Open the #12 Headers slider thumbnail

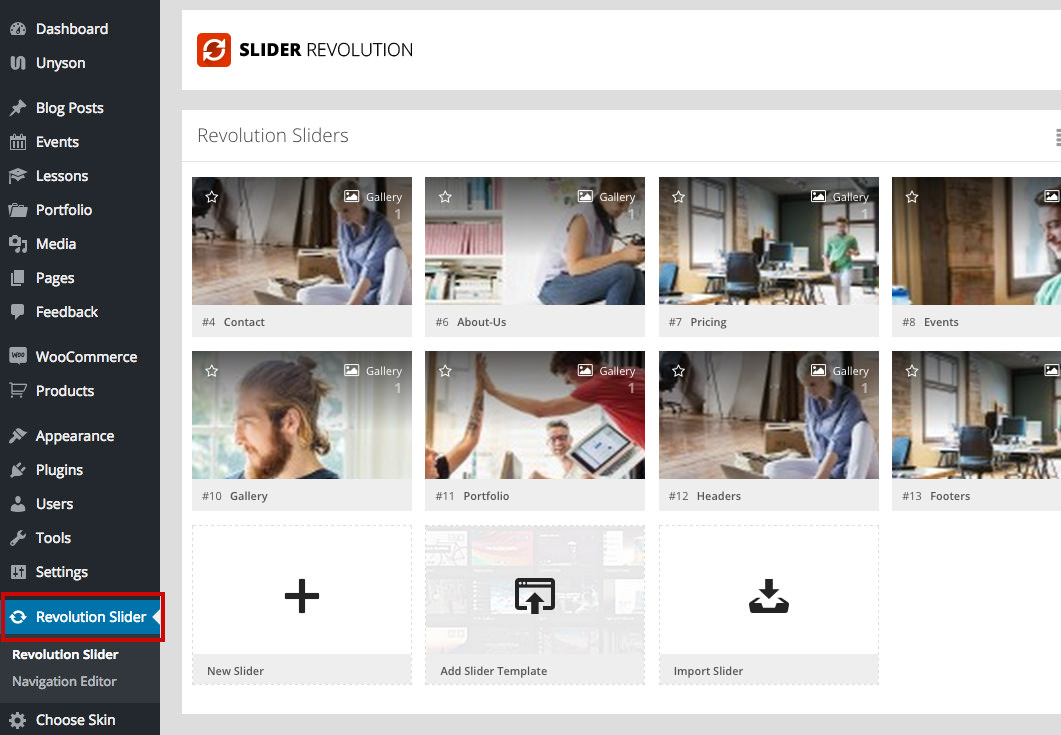point(769,415)
